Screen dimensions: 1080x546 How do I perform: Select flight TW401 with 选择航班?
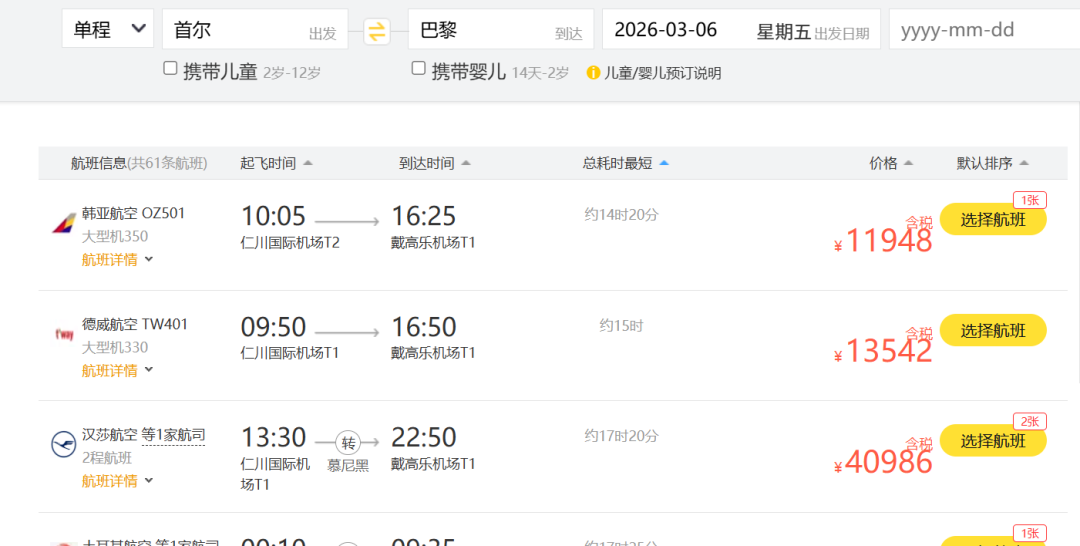pyautogui.click(x=993, y=330)
